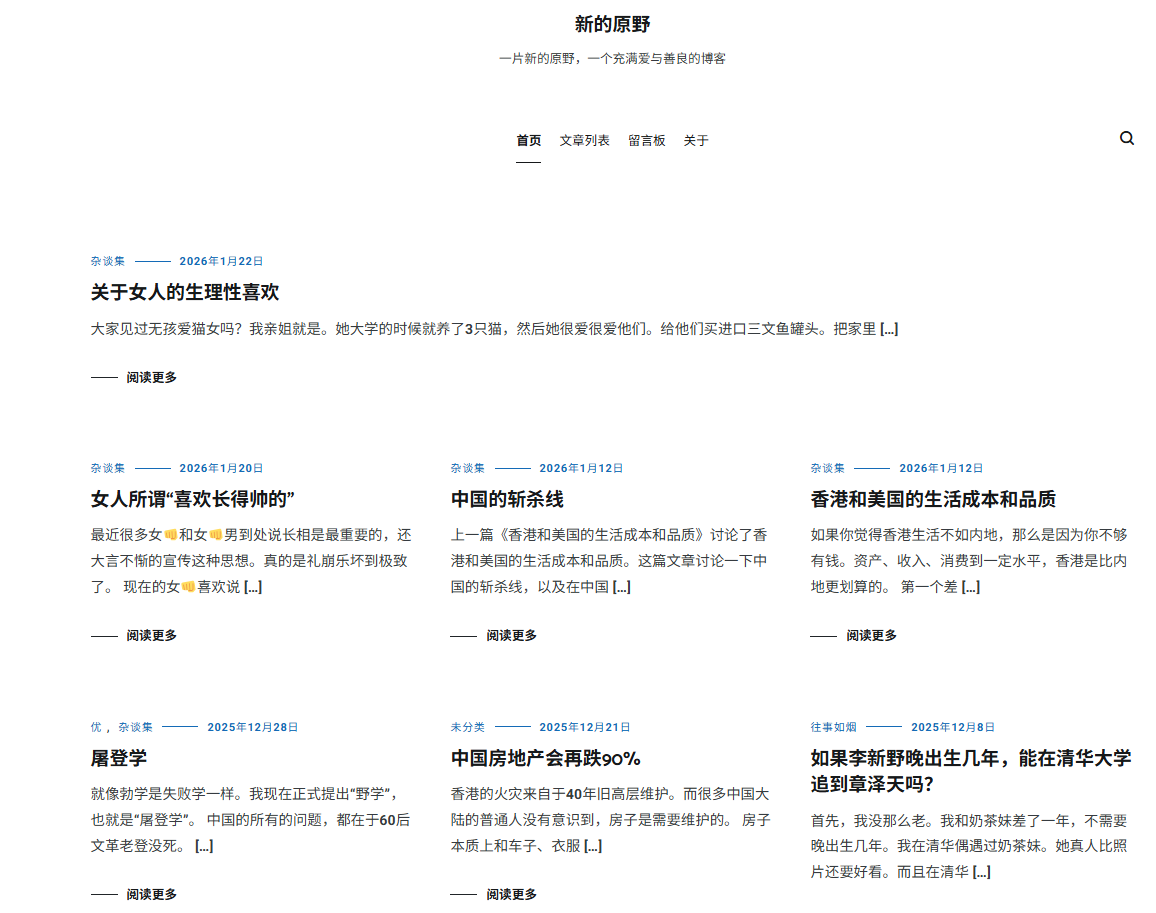Image resolution: width=1156 pixels, height=913 pixels.
Task: Click 阅读更多 under 中国的斩杀线
Action: point(511,636)
